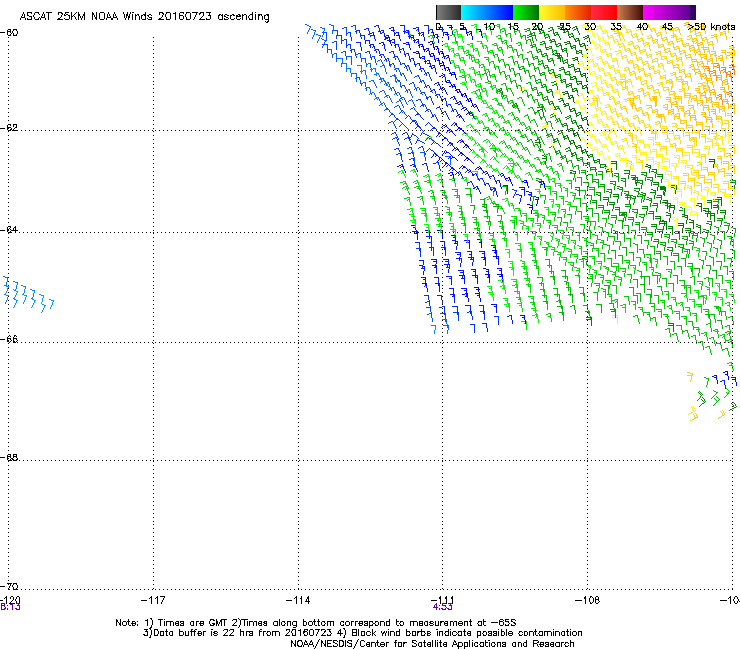Click the '-66' latitude axis label
The height and width of the screenshot is (650, 740).
pyautogui.click(x=9, y=339)
